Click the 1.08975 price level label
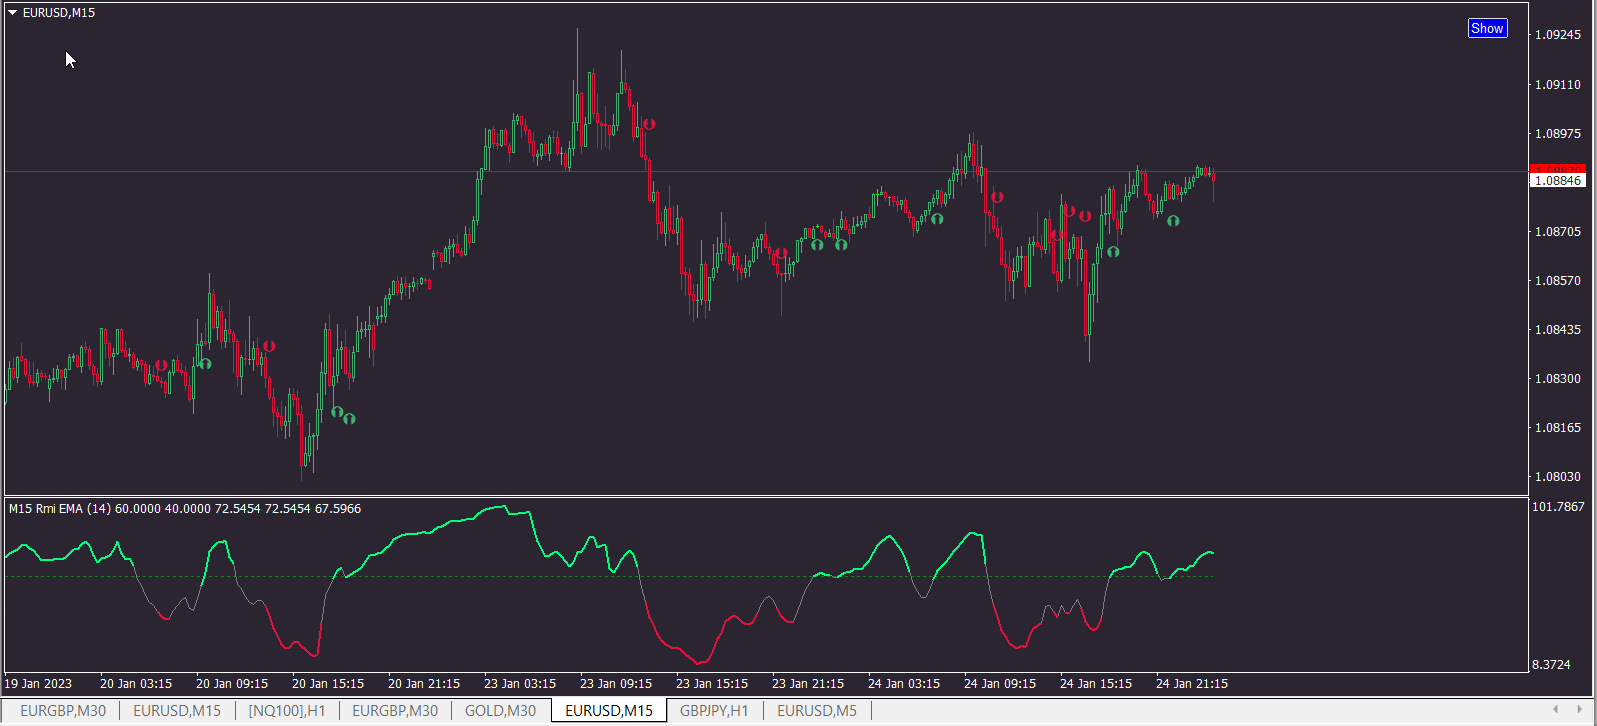The image size is (1597, 726). [x=1558, y=134]
